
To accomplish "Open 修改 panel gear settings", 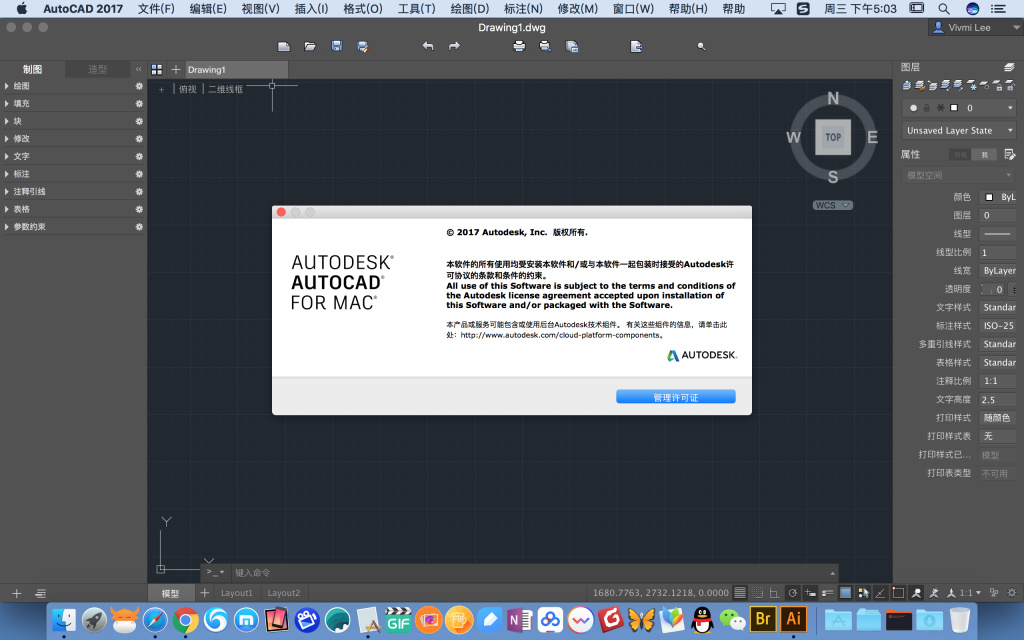I will point(139,138).
